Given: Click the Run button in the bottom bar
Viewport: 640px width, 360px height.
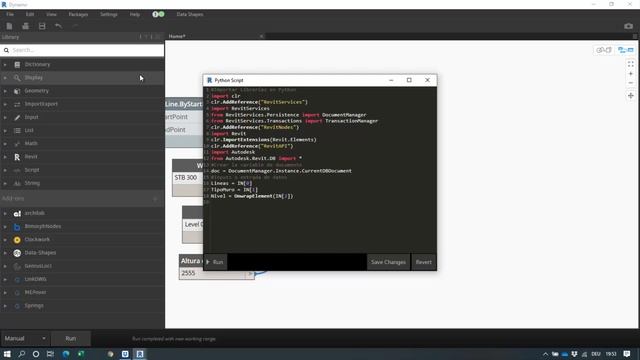Looking at the screenshot, I should [x=71, y=338].
